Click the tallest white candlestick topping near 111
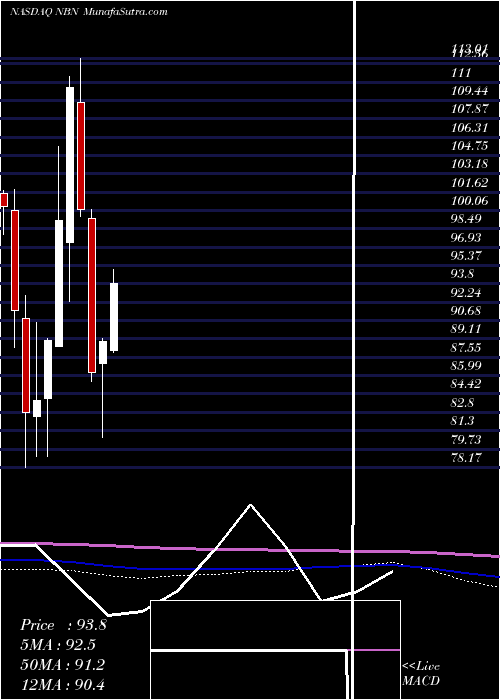 [70, 165]
